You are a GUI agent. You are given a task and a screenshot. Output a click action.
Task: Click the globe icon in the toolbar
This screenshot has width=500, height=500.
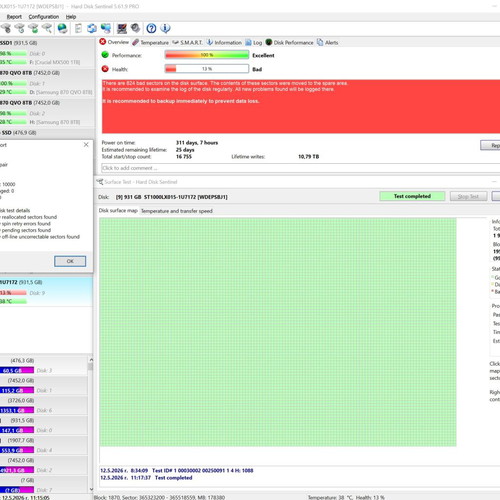62,29
